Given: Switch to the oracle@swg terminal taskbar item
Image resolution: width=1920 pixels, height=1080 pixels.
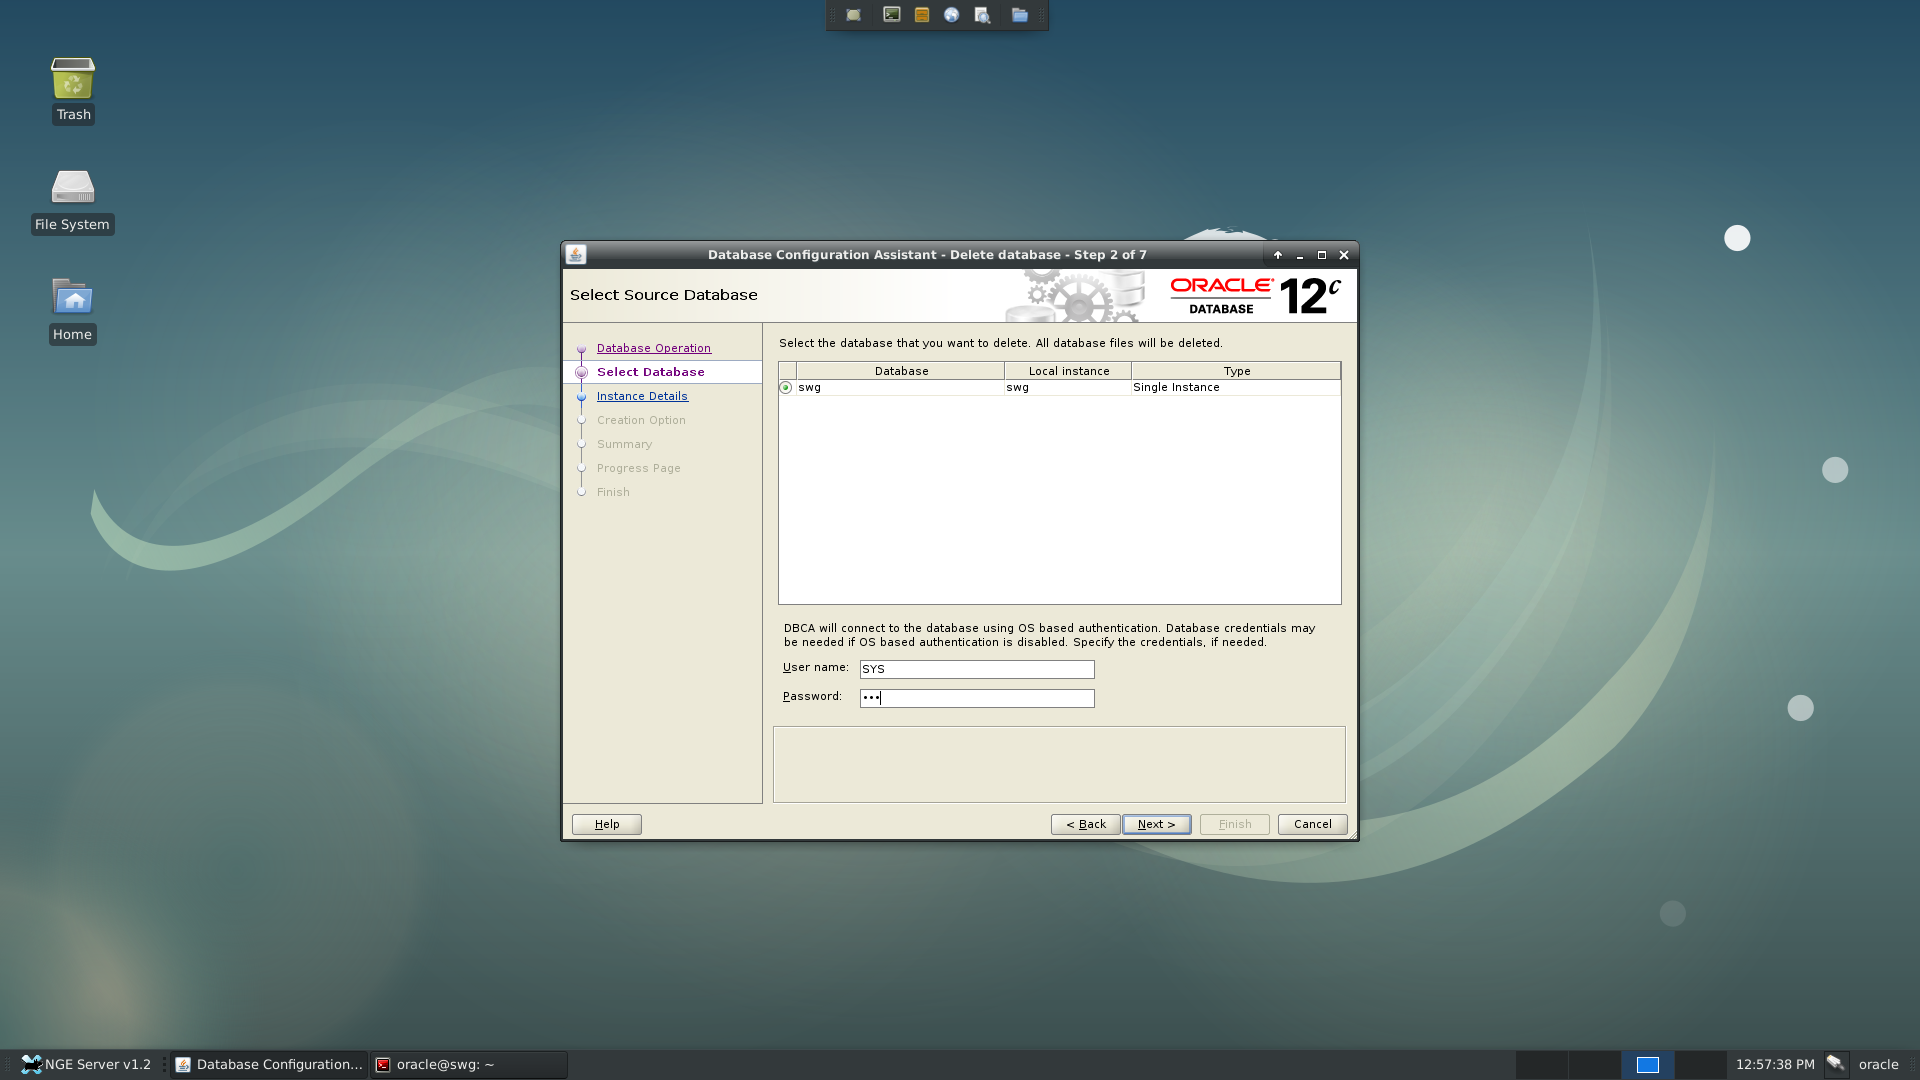Looking at the screenshot, I should [468, 1065].
